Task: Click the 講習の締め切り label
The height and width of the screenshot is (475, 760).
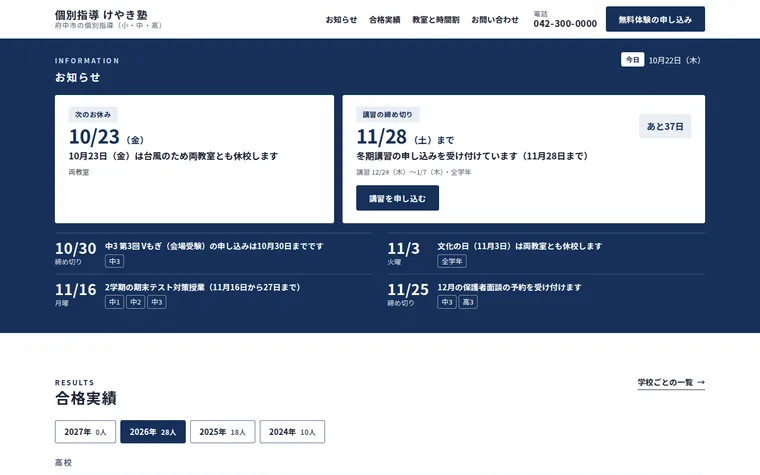Action: [388, 115]
